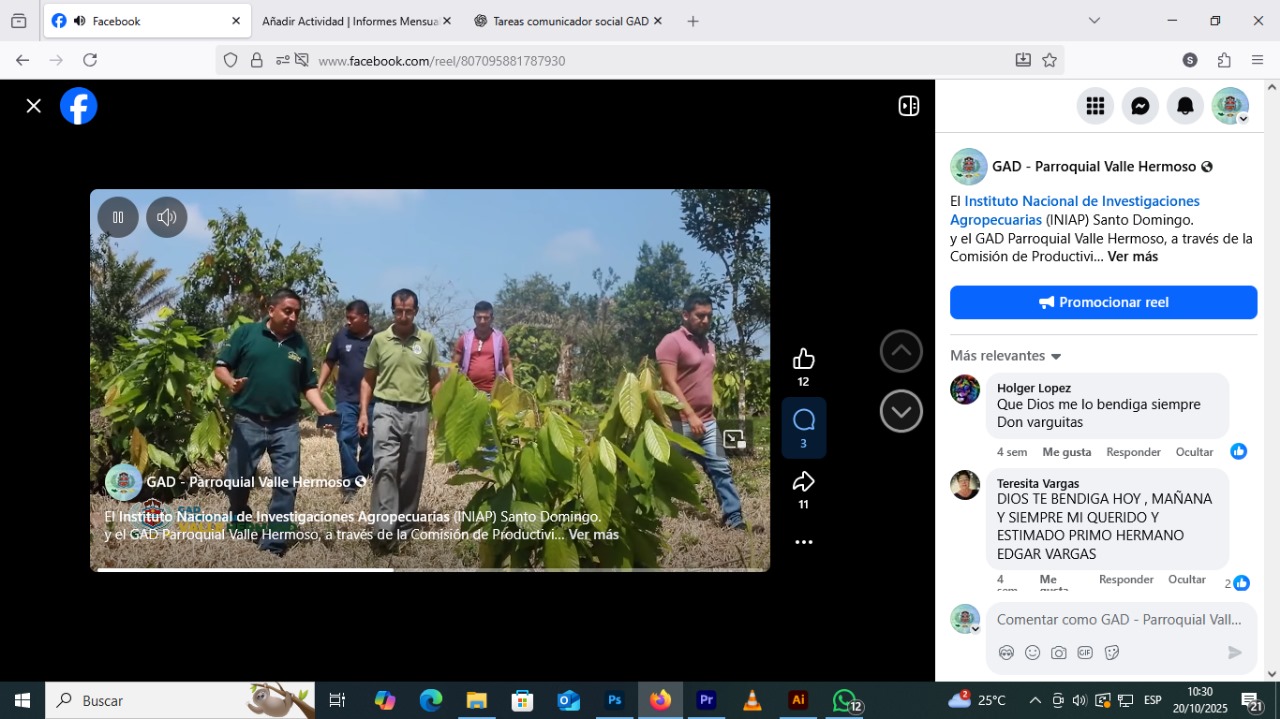This screenshot has width=1280, height=719.
Task: Like the reel with thumbs-up icon
Action: [x=803, y=359]
